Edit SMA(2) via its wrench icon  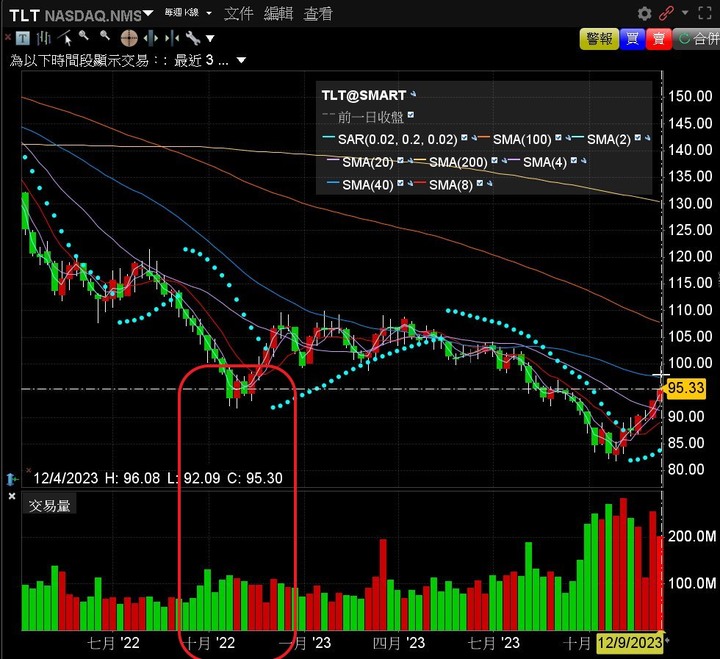click(647, 138)
